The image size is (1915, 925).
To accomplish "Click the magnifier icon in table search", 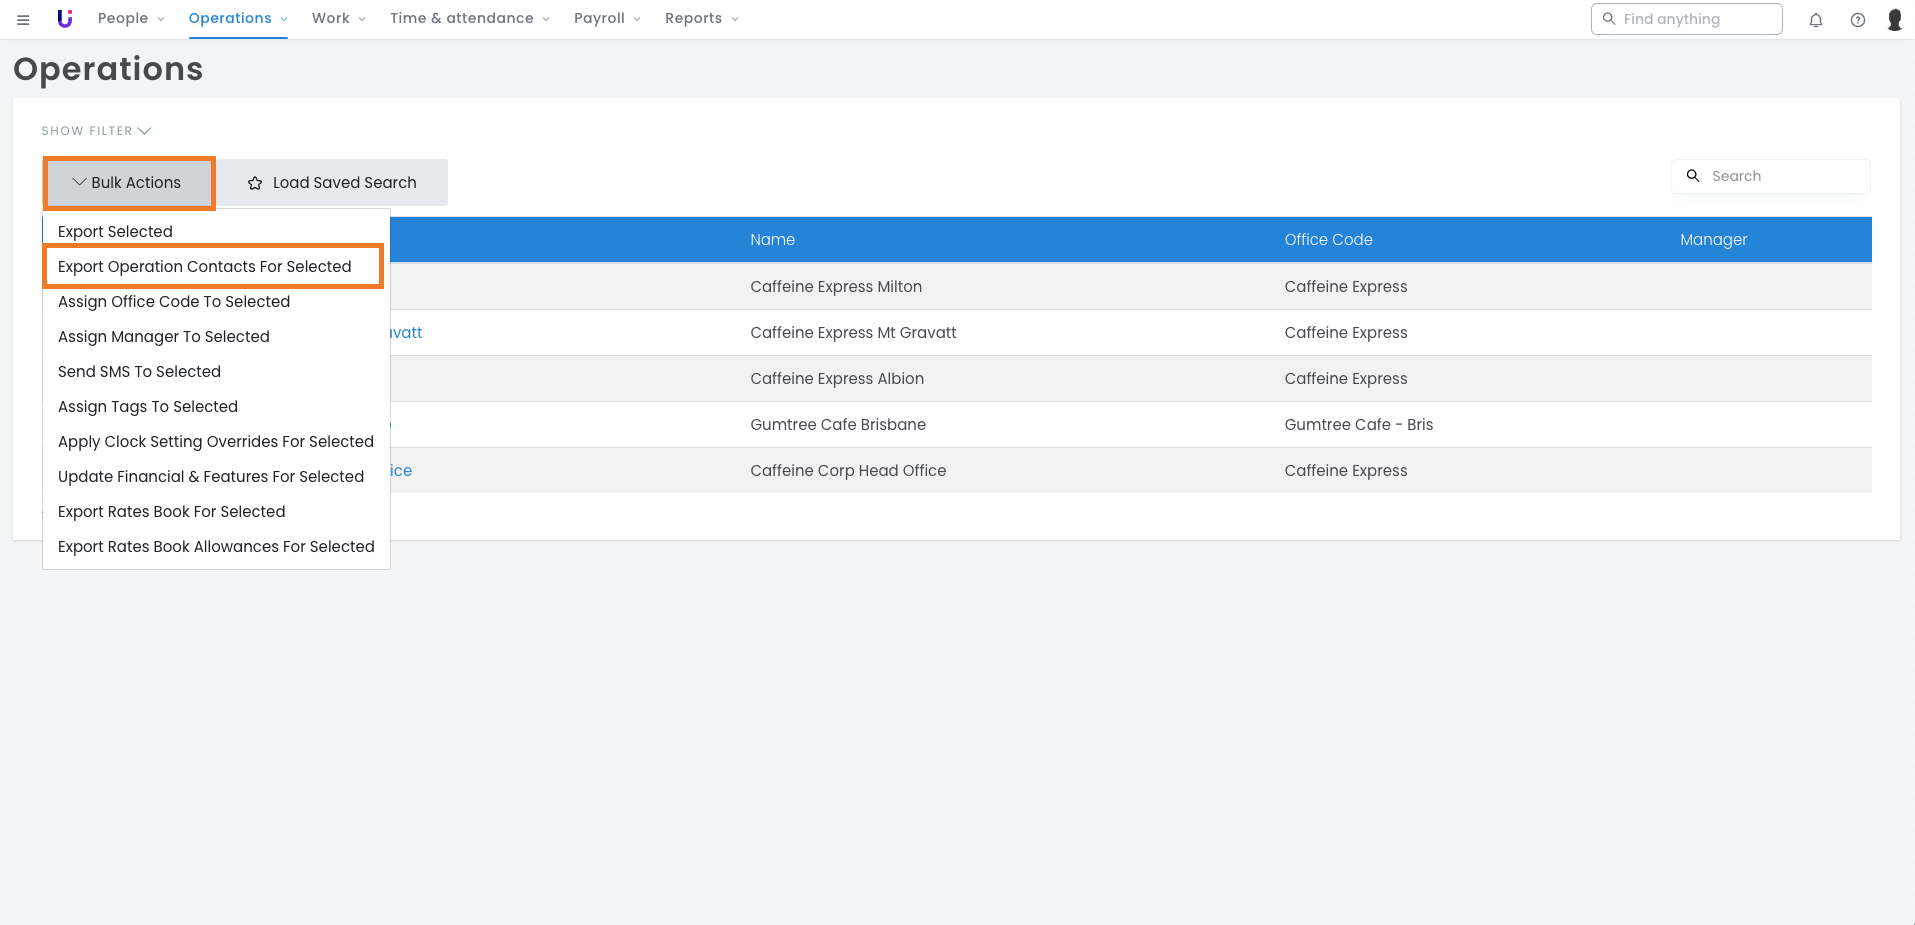I will 1693,176.
